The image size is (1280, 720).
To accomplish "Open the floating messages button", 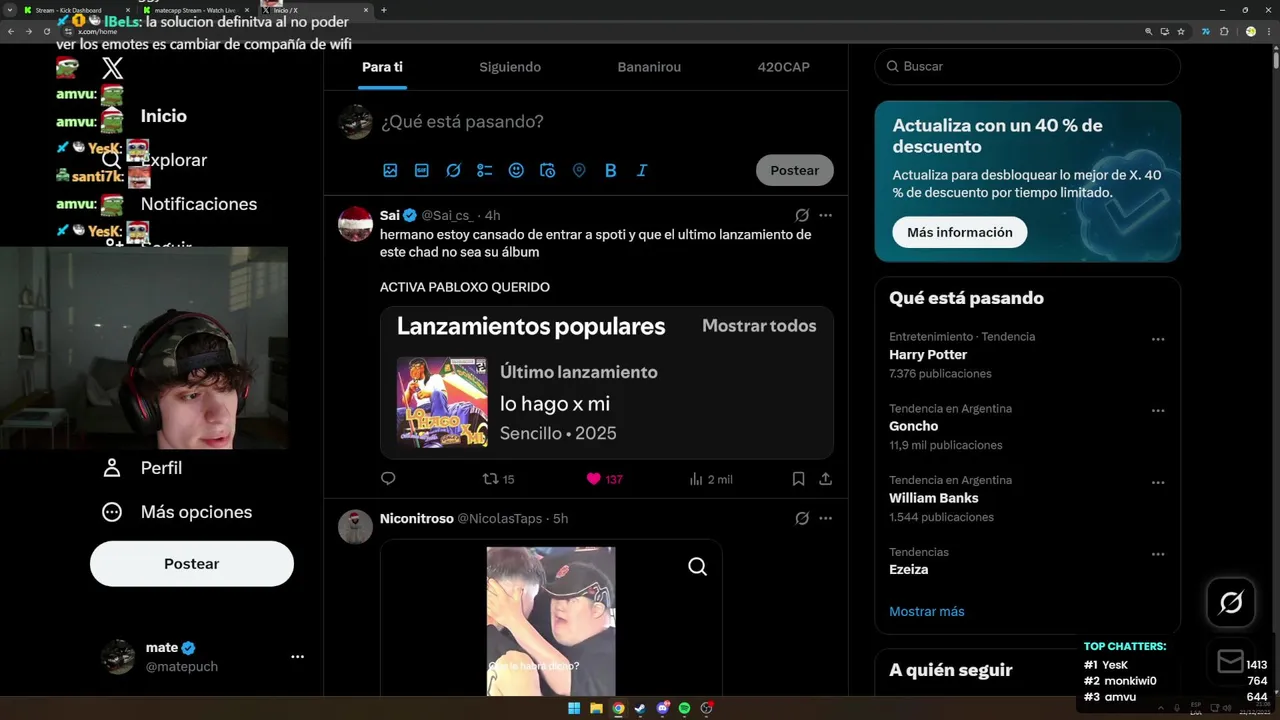I will [1231, 662].
